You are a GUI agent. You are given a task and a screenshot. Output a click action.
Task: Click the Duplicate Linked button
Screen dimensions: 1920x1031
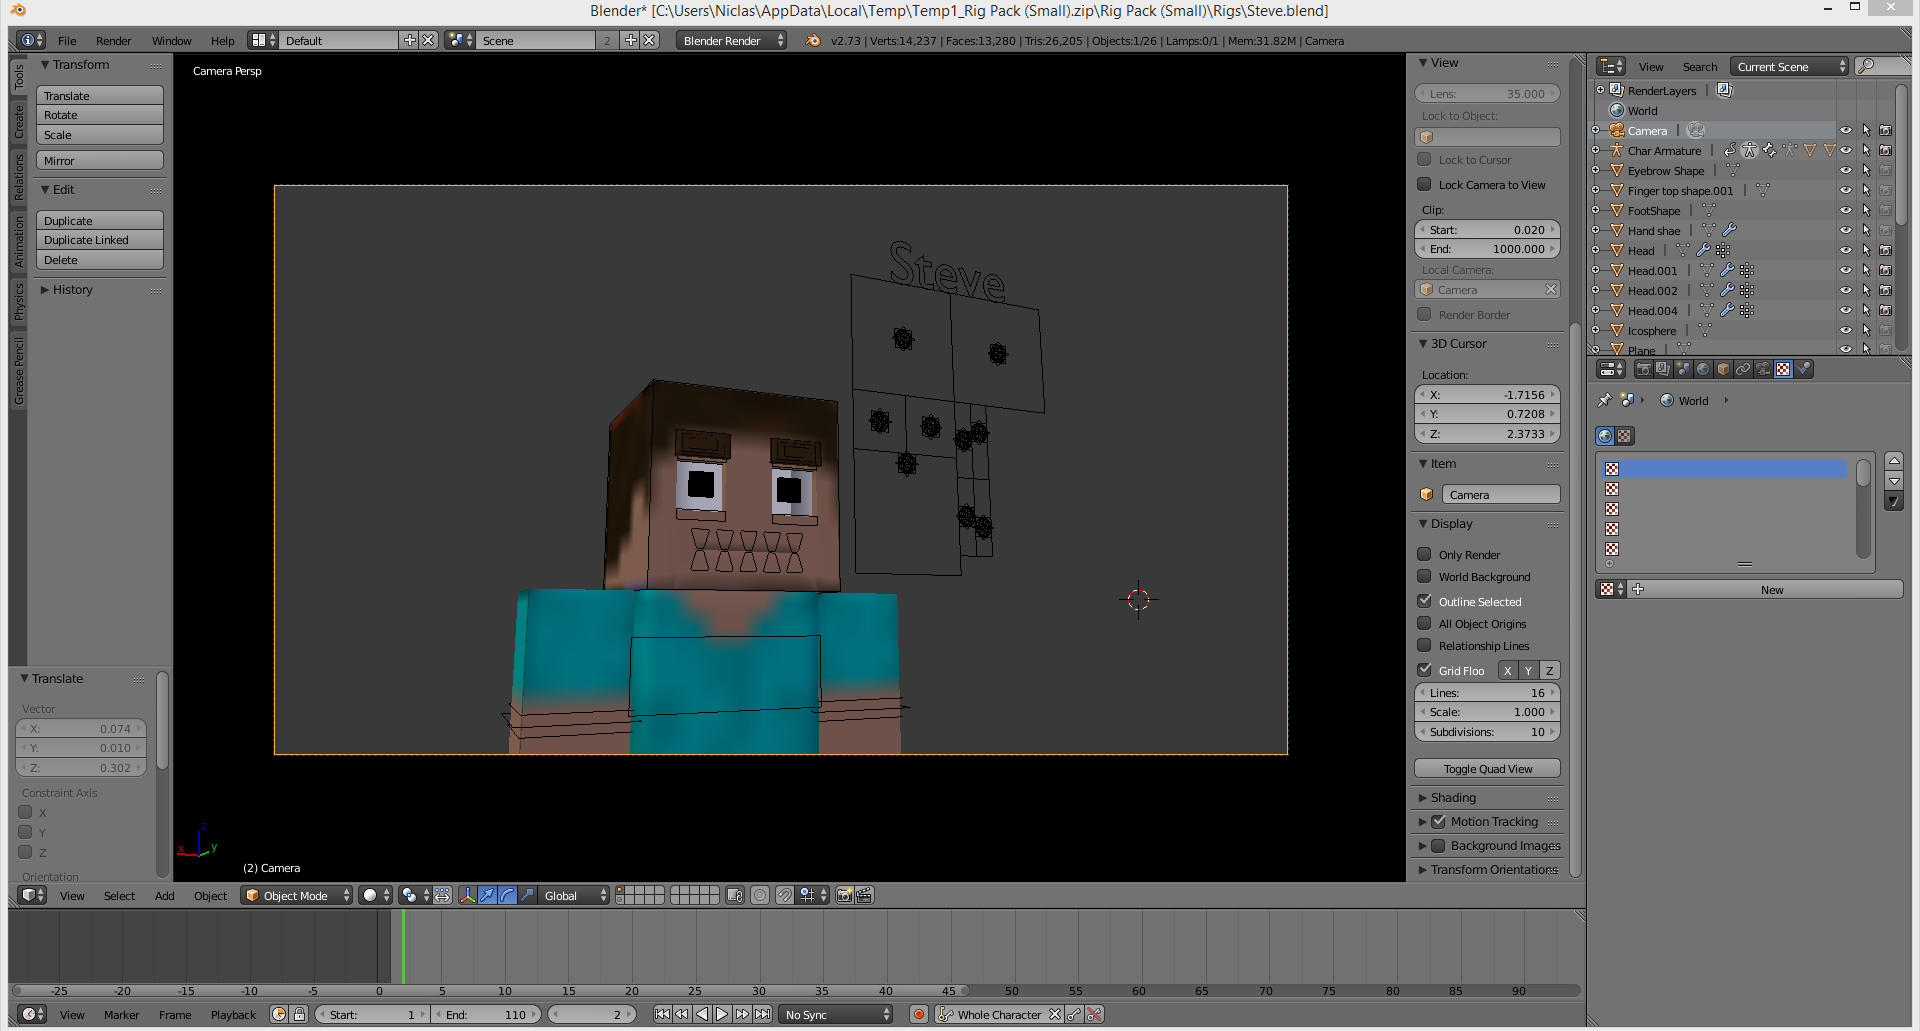point(100,240)
